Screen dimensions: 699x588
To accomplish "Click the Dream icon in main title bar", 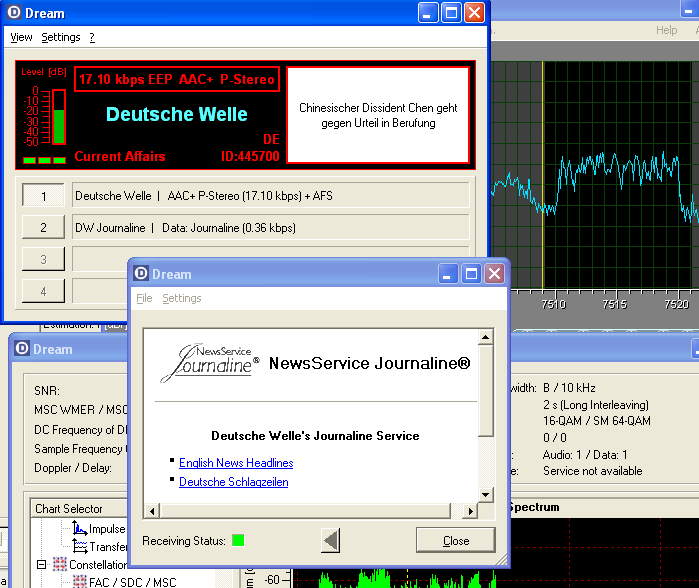I will tap(14, 12).
